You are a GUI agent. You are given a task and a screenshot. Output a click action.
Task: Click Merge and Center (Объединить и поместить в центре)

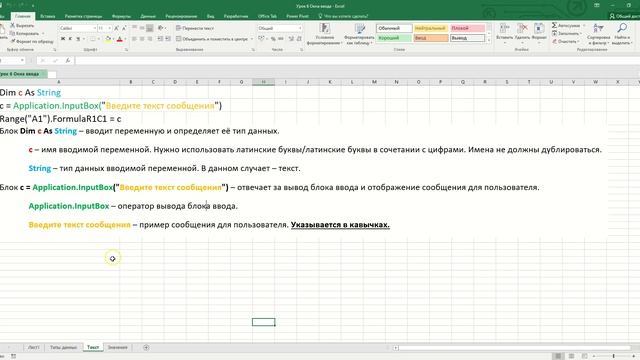[212, 39]
